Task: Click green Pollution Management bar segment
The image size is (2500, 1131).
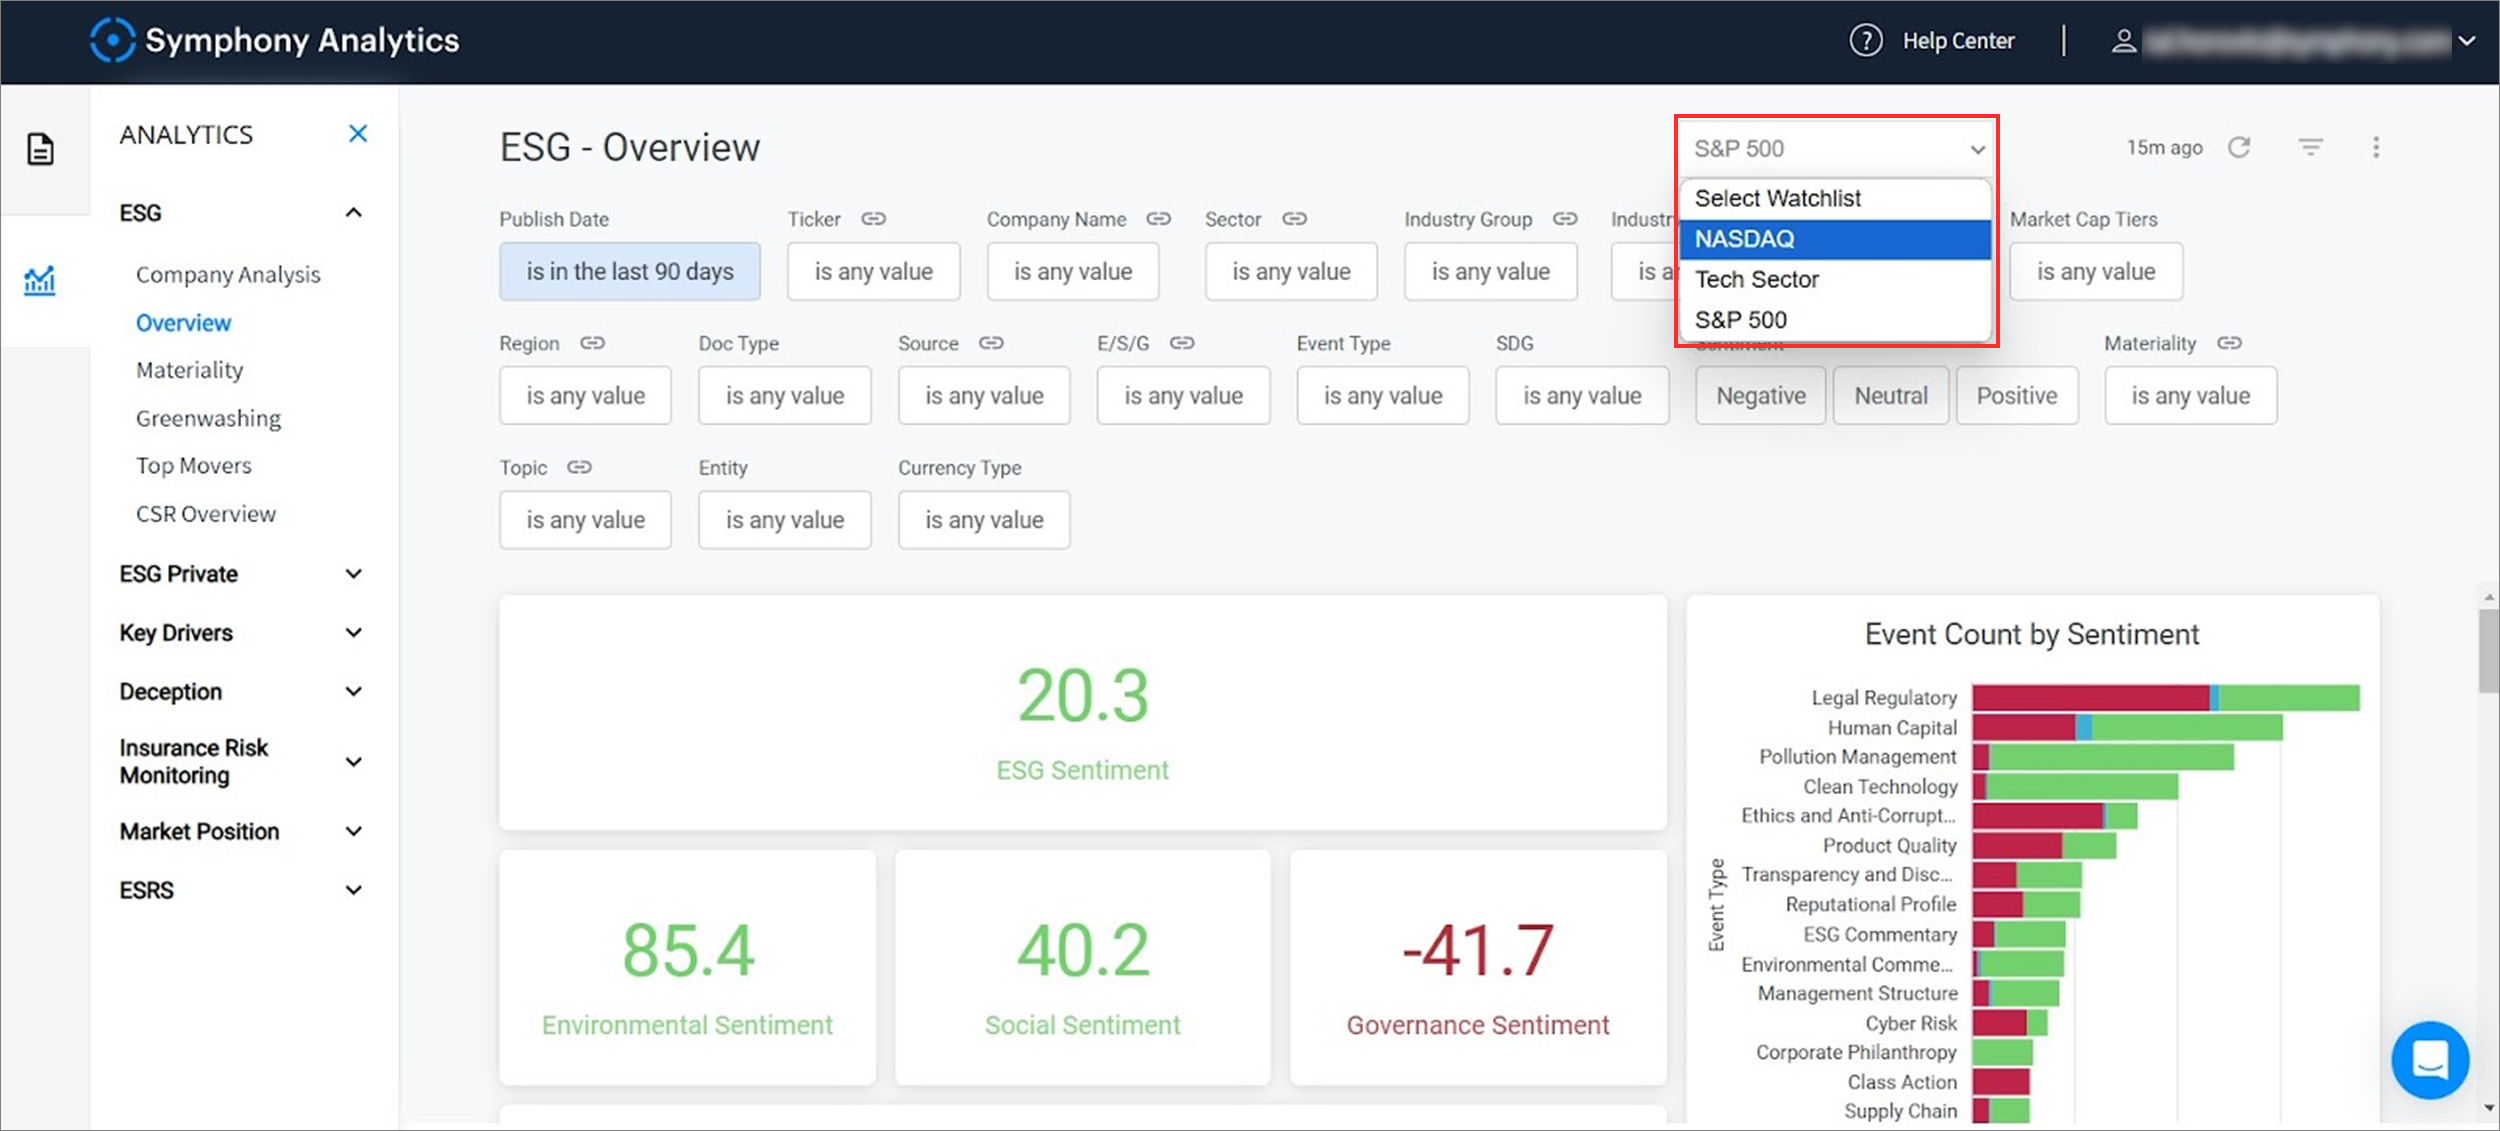Action: tap(2111, 757)
